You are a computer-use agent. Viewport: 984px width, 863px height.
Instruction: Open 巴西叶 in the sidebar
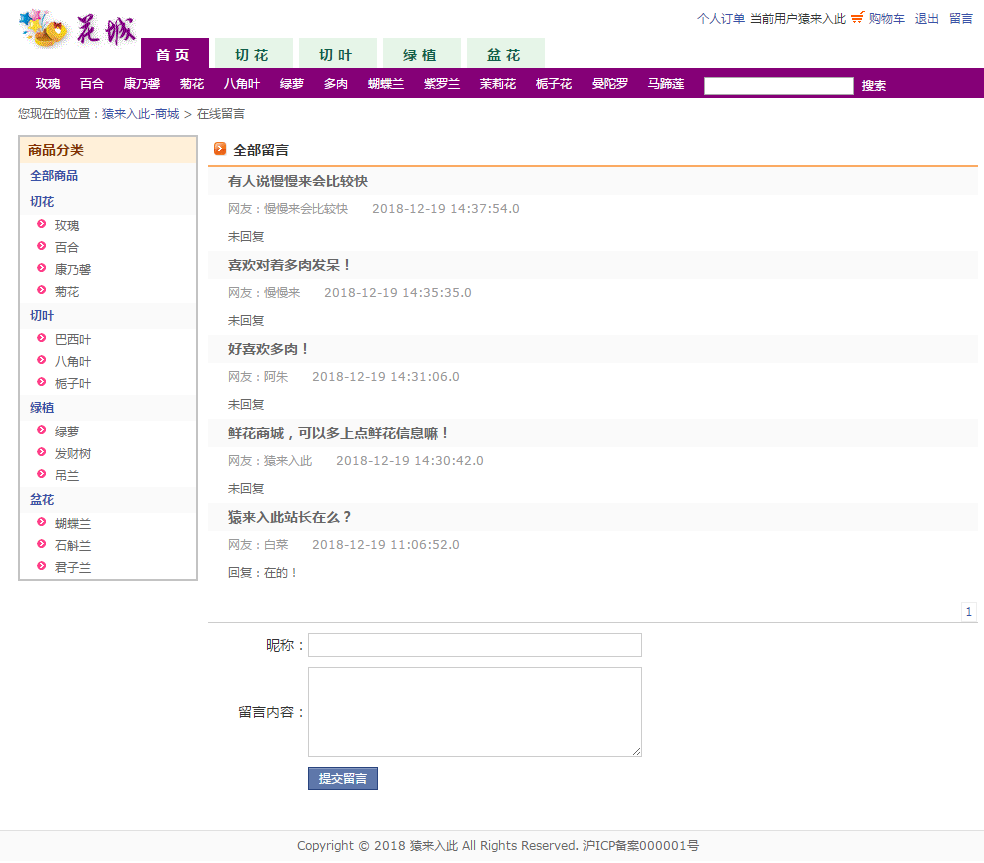tap(73, 340)
